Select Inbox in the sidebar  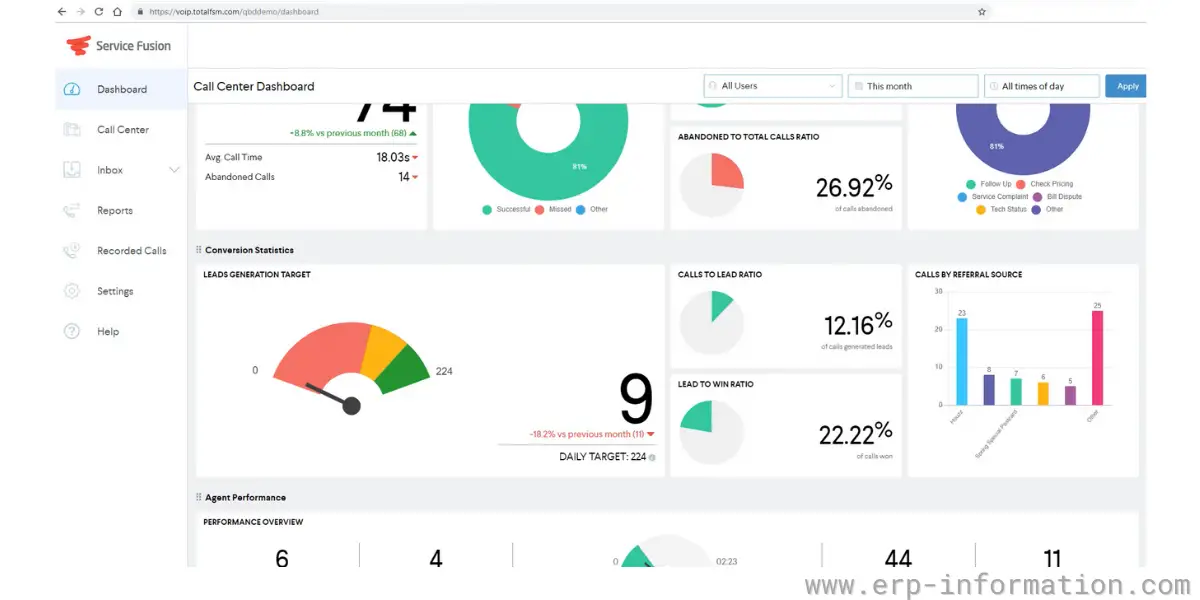[110, 170]
